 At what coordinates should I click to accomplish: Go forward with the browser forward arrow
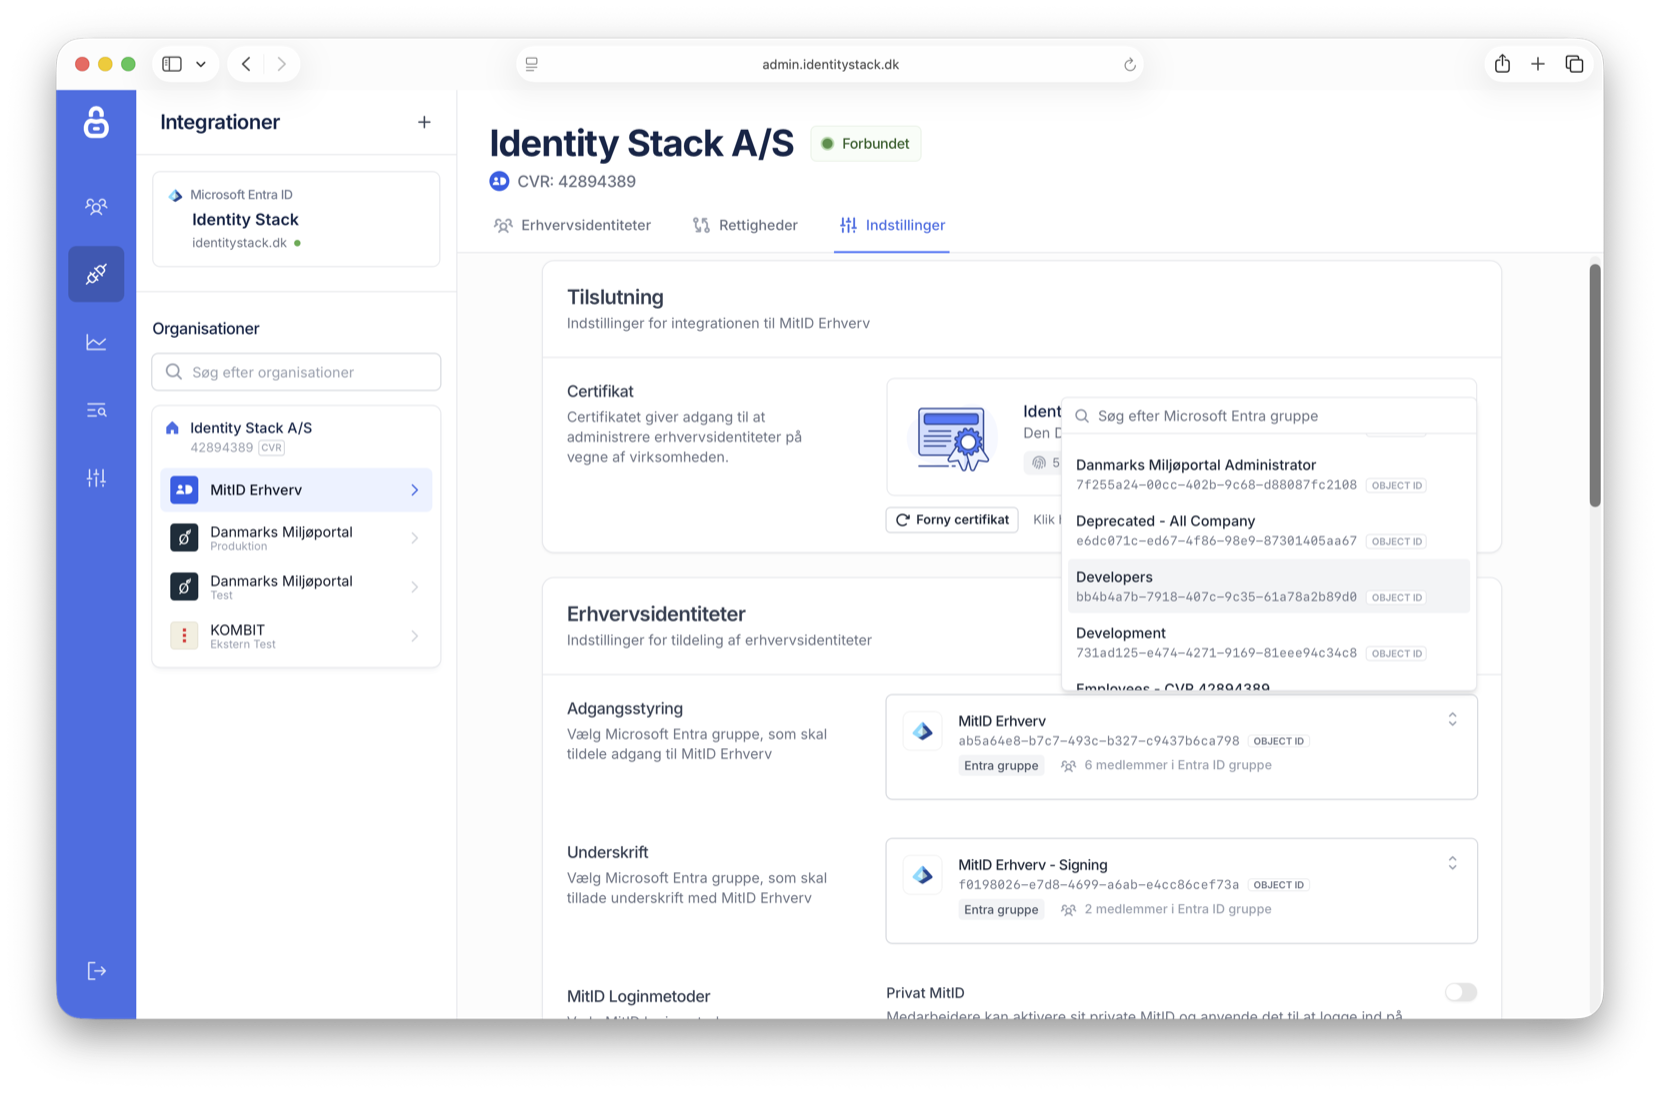coord(282,64)
